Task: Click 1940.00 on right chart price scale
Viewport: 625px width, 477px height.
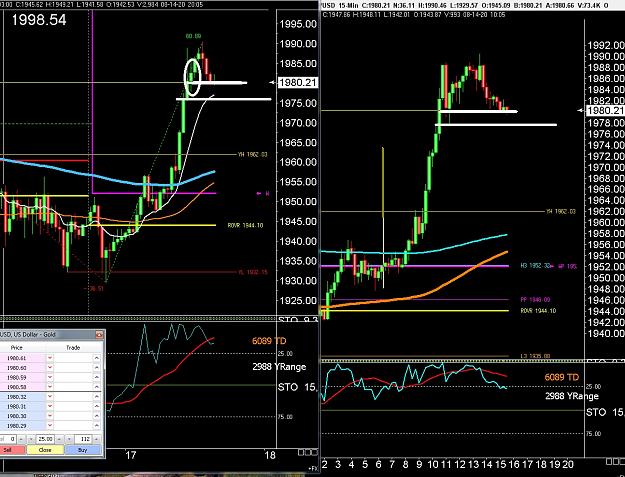Action: coord(606,334)
